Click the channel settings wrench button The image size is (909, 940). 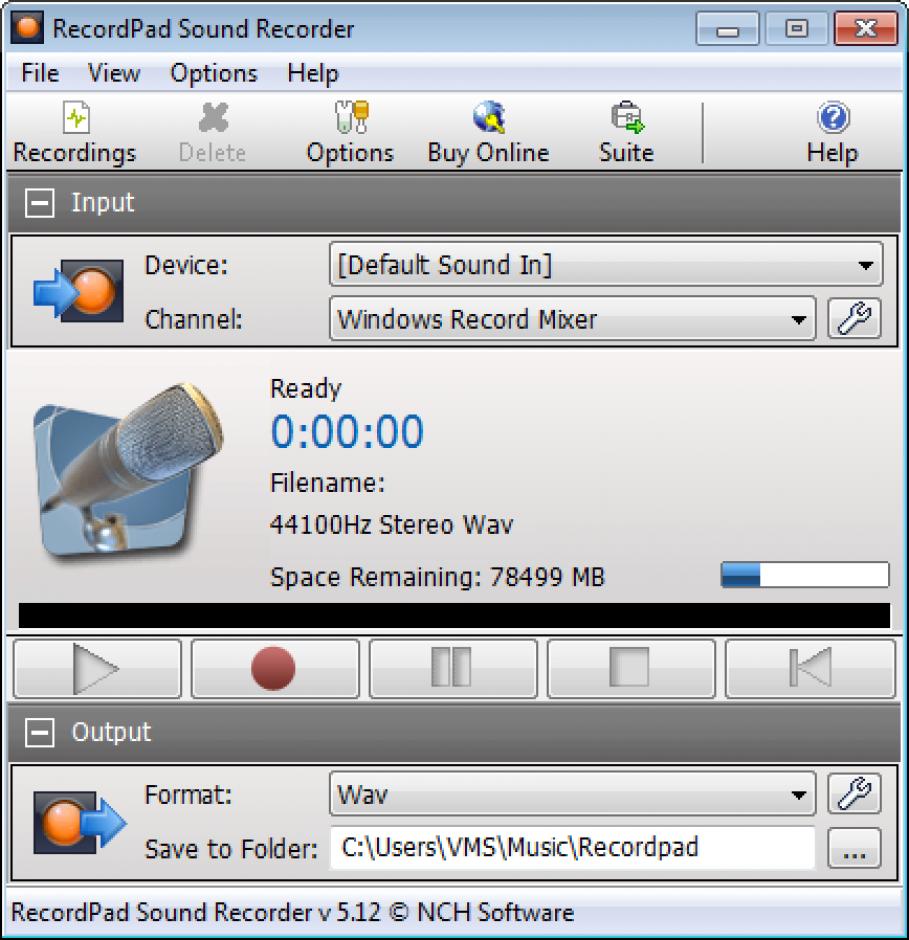point(854,318)
